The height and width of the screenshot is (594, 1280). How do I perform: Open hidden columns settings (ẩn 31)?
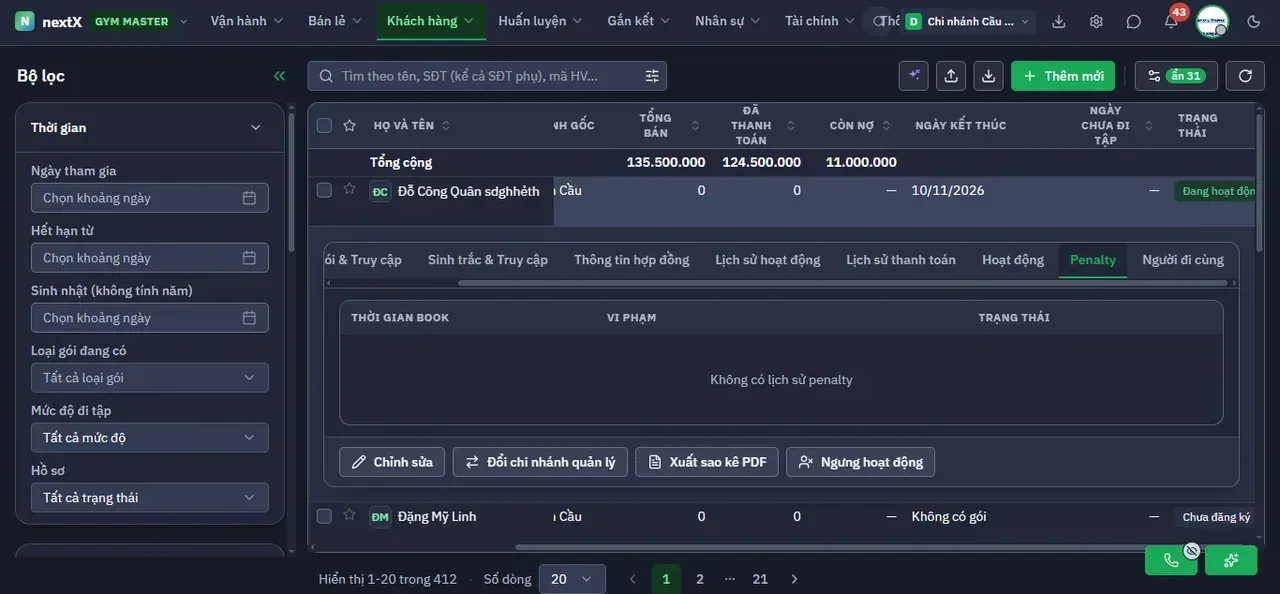[1176, 76]
